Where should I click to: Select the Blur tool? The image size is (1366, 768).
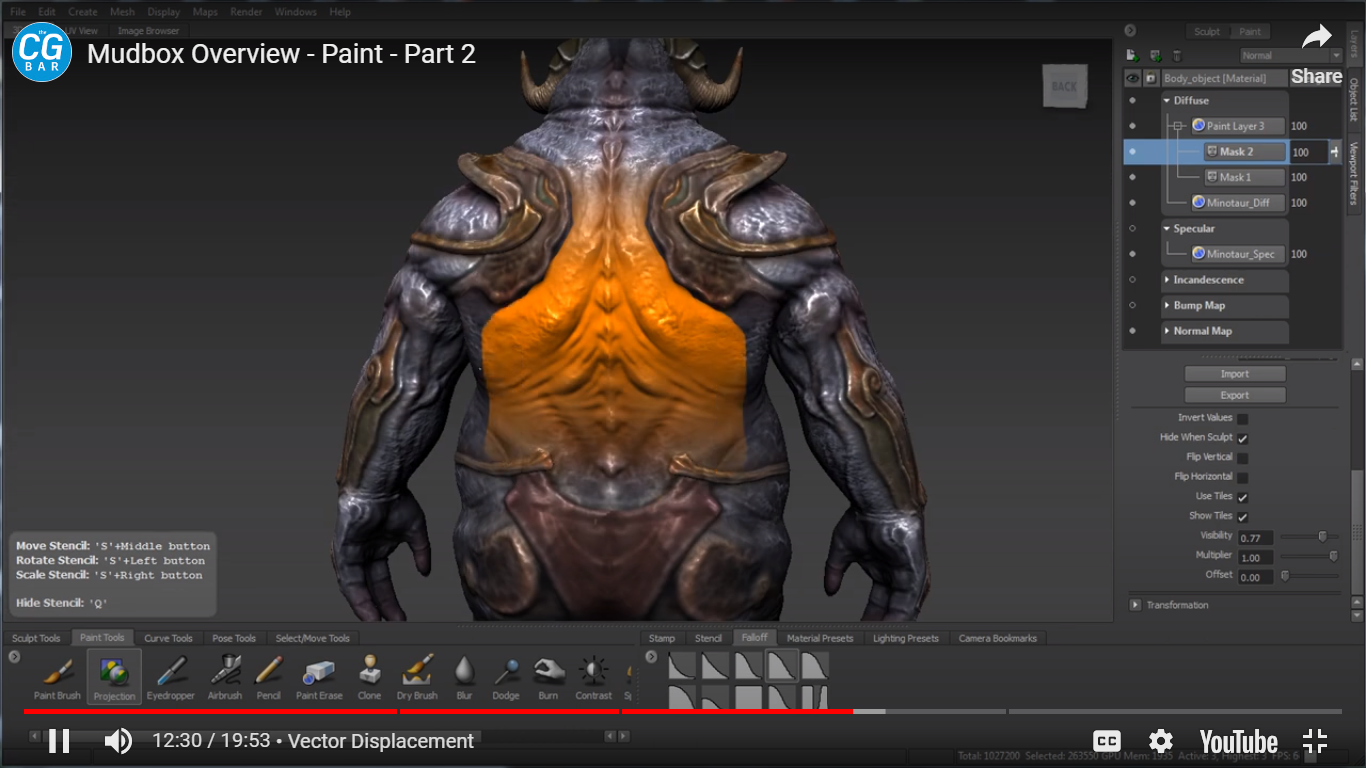pos(464,677)
